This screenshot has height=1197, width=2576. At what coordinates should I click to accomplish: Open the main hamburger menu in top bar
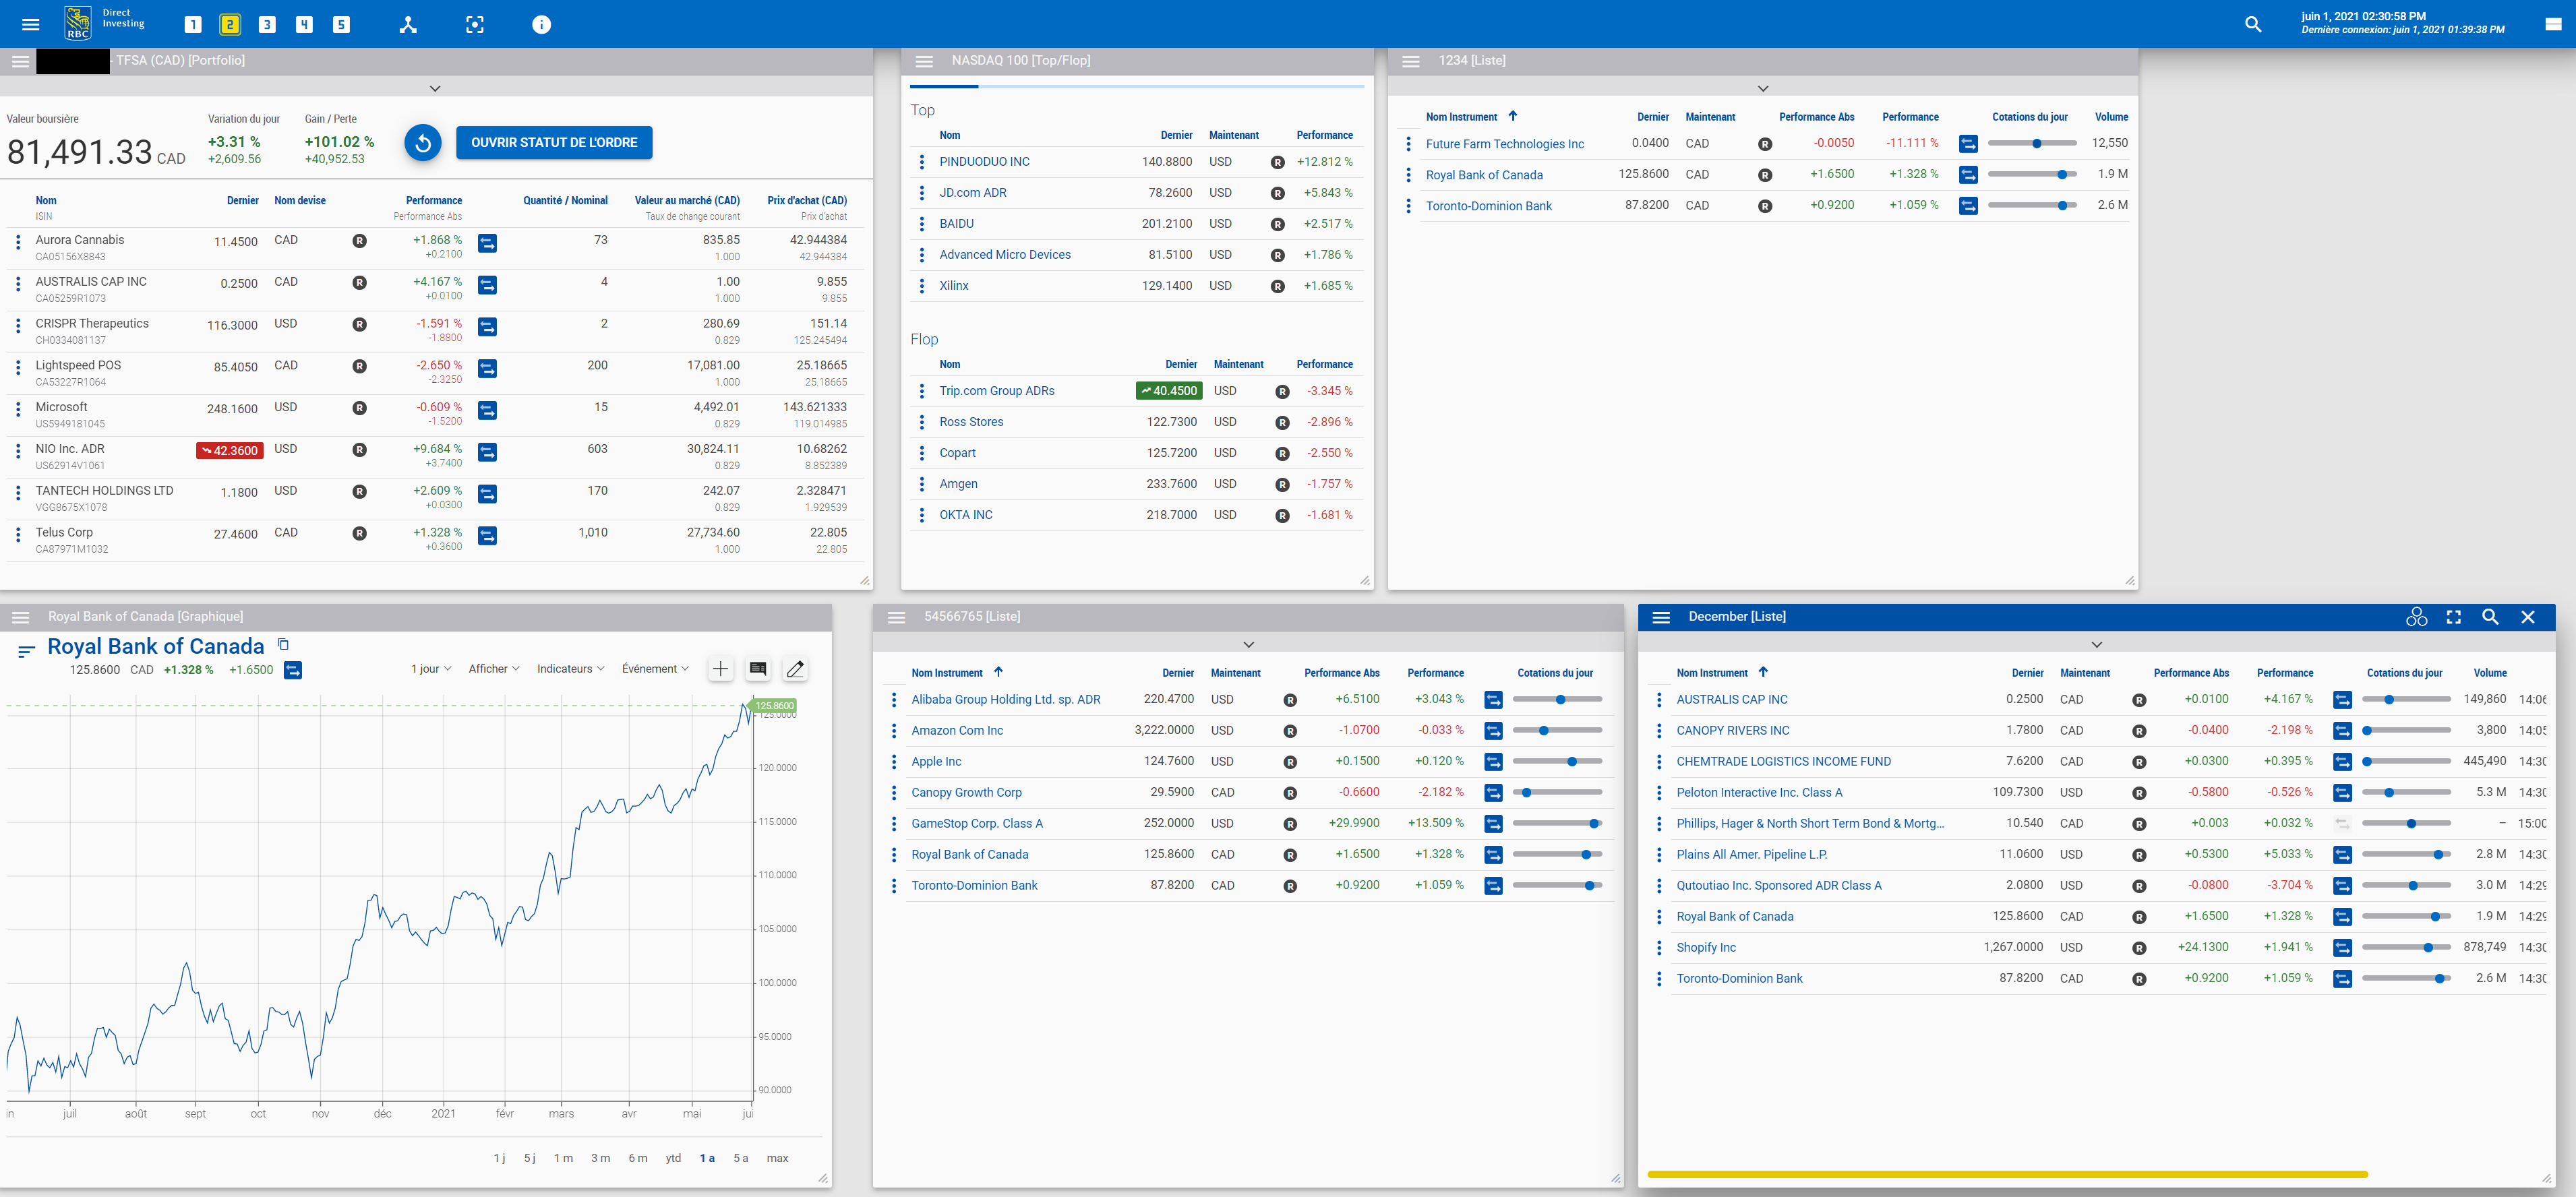click(x=31, y=24)
